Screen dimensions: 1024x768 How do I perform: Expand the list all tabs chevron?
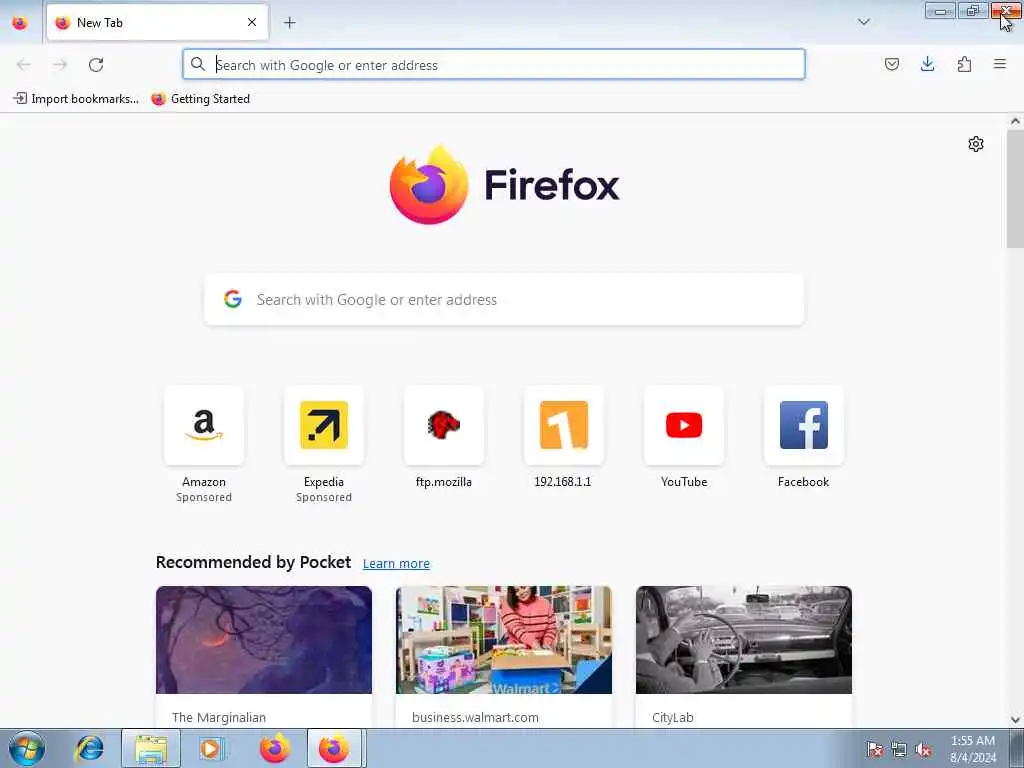863,22
